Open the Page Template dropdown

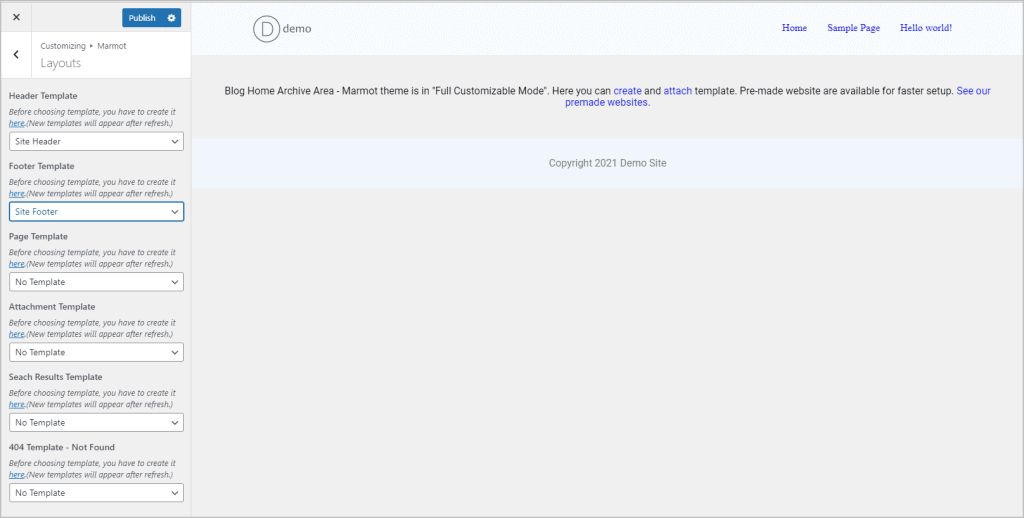96,282
